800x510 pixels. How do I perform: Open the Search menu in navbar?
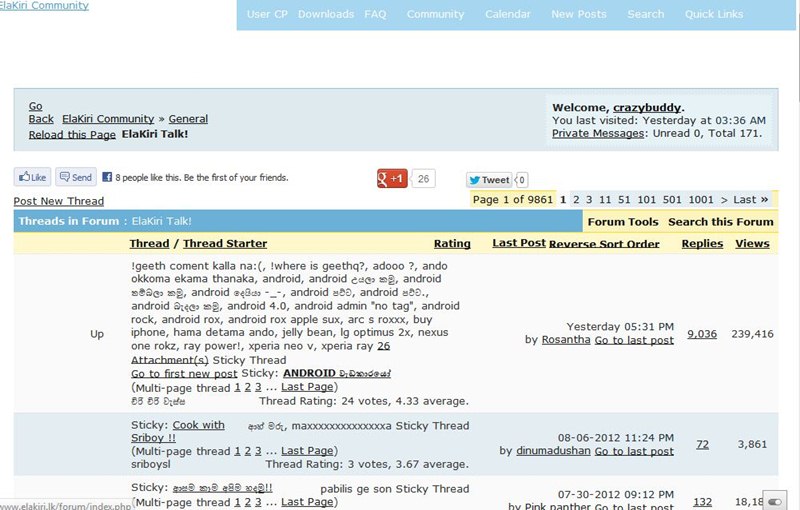click(645, 14)
